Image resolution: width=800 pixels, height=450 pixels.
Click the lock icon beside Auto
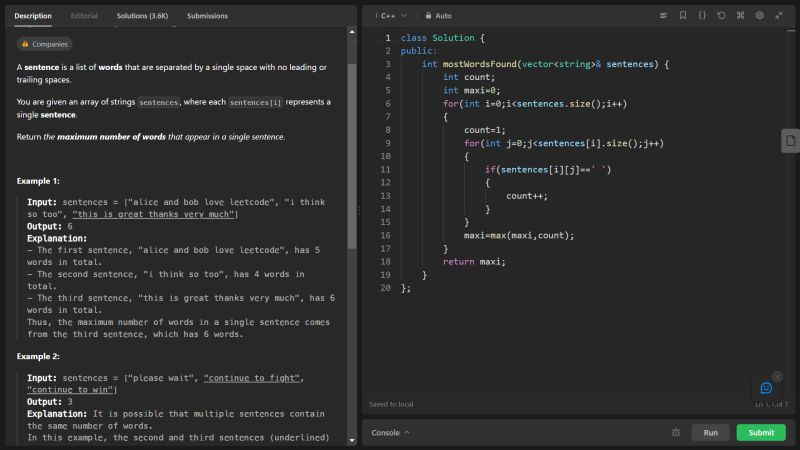tap(428, 16)
